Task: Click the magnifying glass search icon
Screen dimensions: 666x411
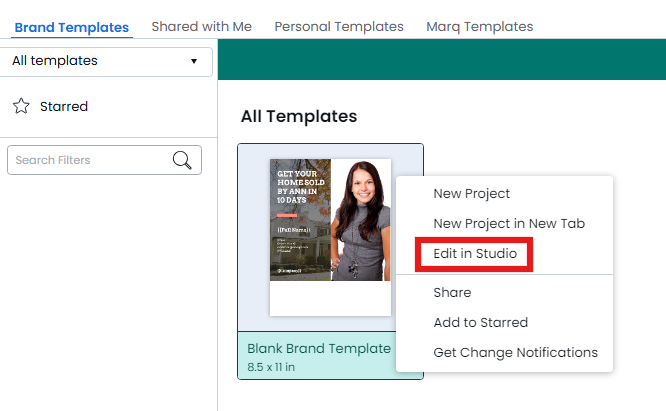Action: [182, 160]
